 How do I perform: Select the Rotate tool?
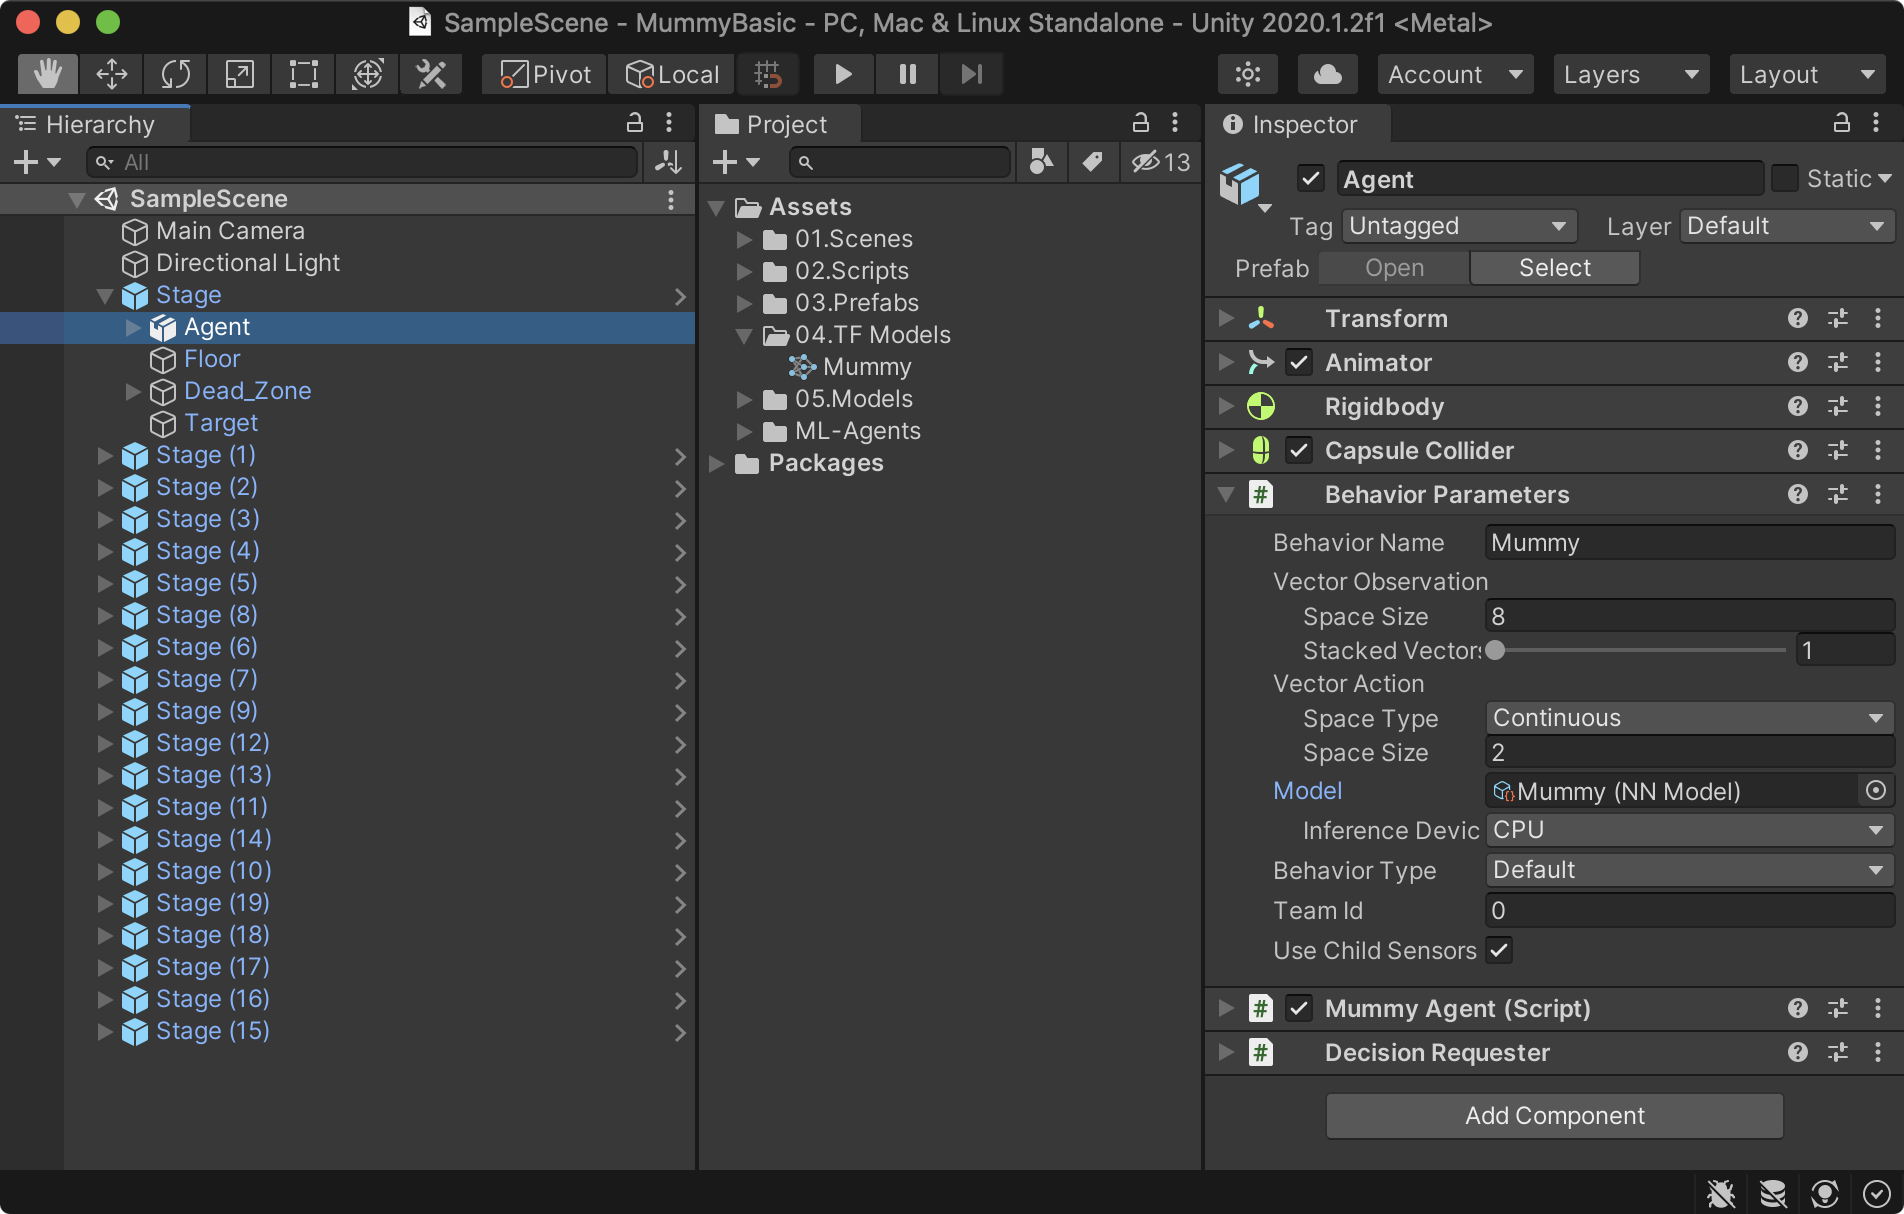[x=175, y=74]
